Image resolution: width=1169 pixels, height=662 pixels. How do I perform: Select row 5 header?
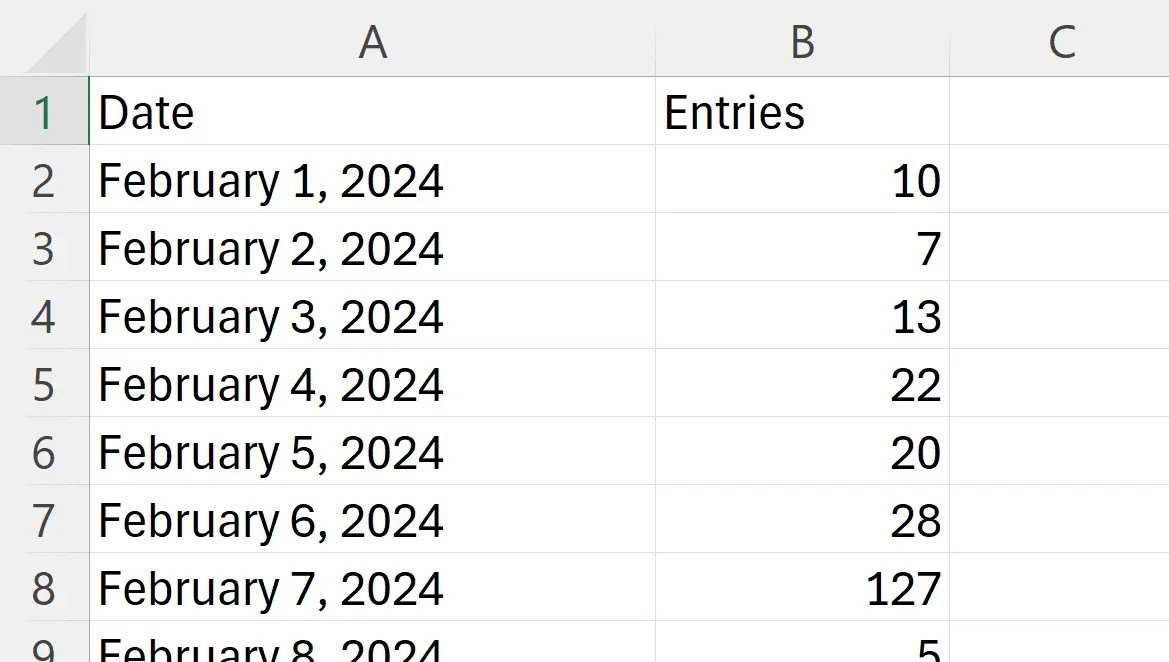[x=45, y=385]
